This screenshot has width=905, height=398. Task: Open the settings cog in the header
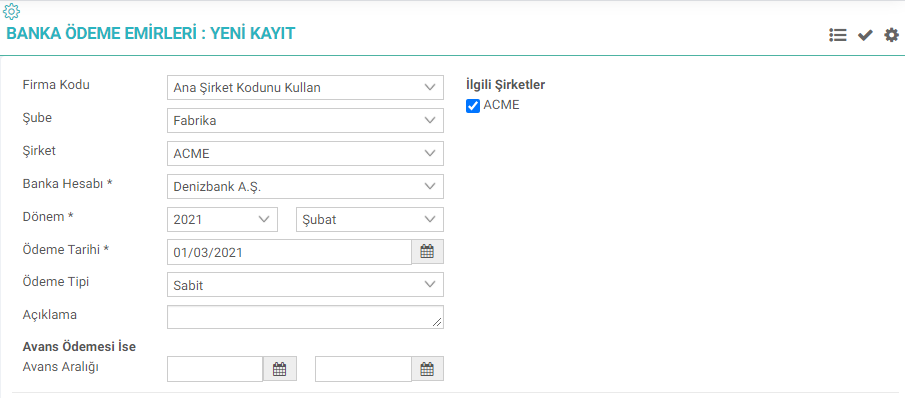[892, 35]
